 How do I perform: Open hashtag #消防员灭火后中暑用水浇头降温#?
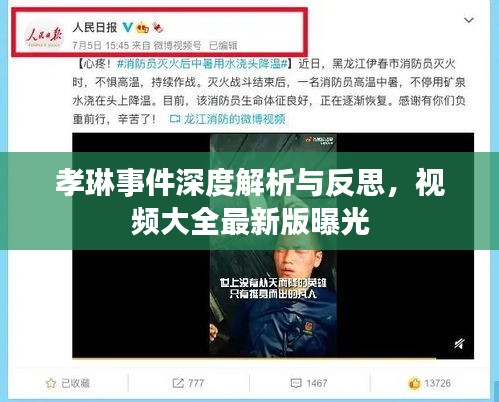pos(202,64)
